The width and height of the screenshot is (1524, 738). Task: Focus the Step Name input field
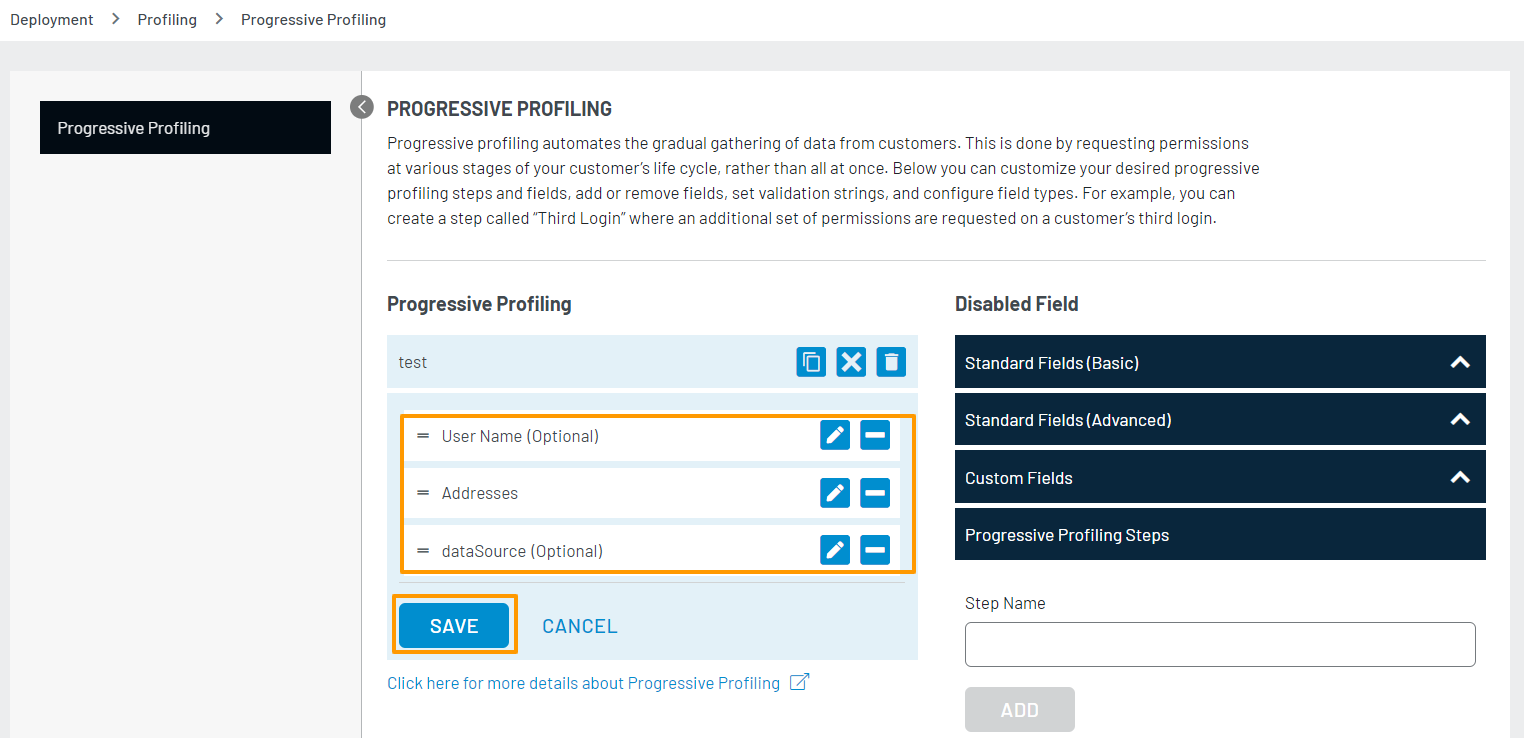(1220, 645)
